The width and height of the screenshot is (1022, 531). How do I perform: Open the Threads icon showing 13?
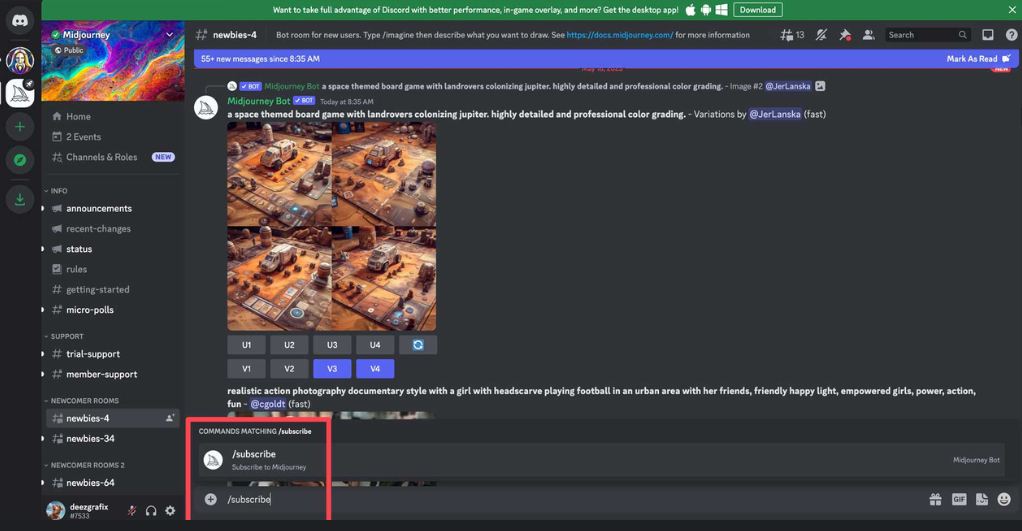point(792,35)
